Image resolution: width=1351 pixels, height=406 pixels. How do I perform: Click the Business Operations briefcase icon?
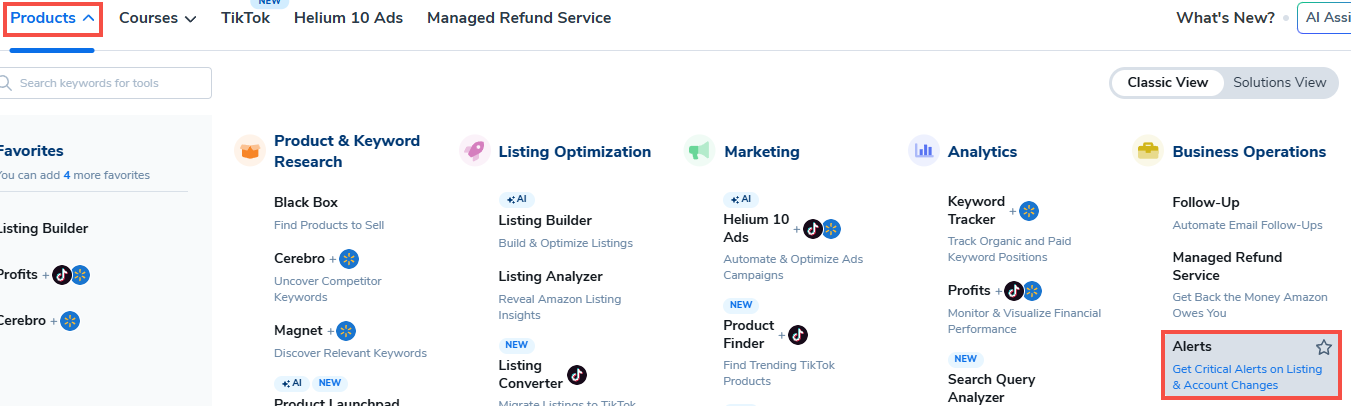1147,151
